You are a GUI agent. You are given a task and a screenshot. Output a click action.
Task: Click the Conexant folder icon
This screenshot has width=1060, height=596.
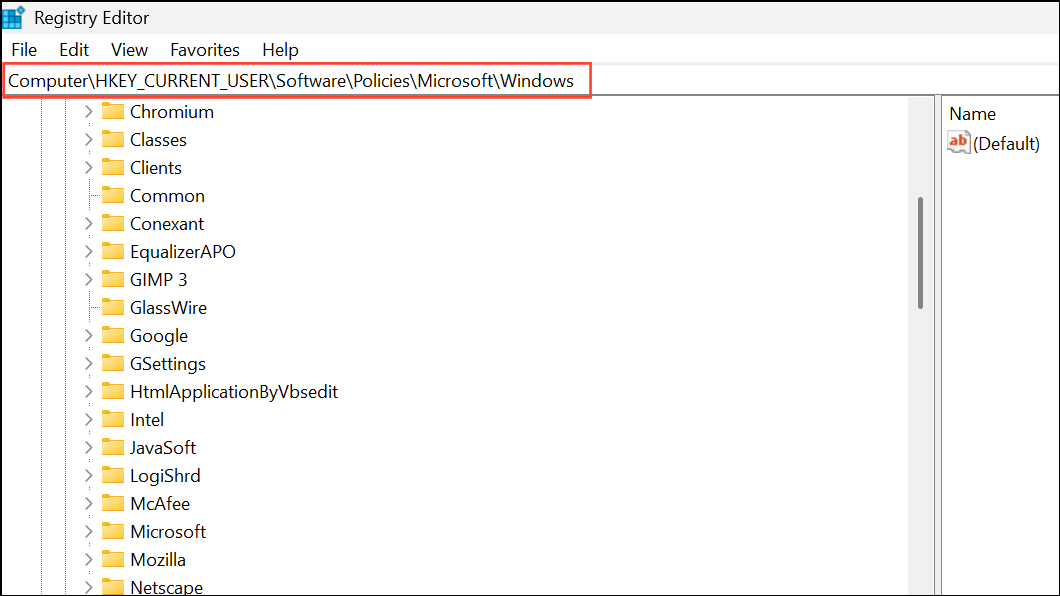pos(113,223)
